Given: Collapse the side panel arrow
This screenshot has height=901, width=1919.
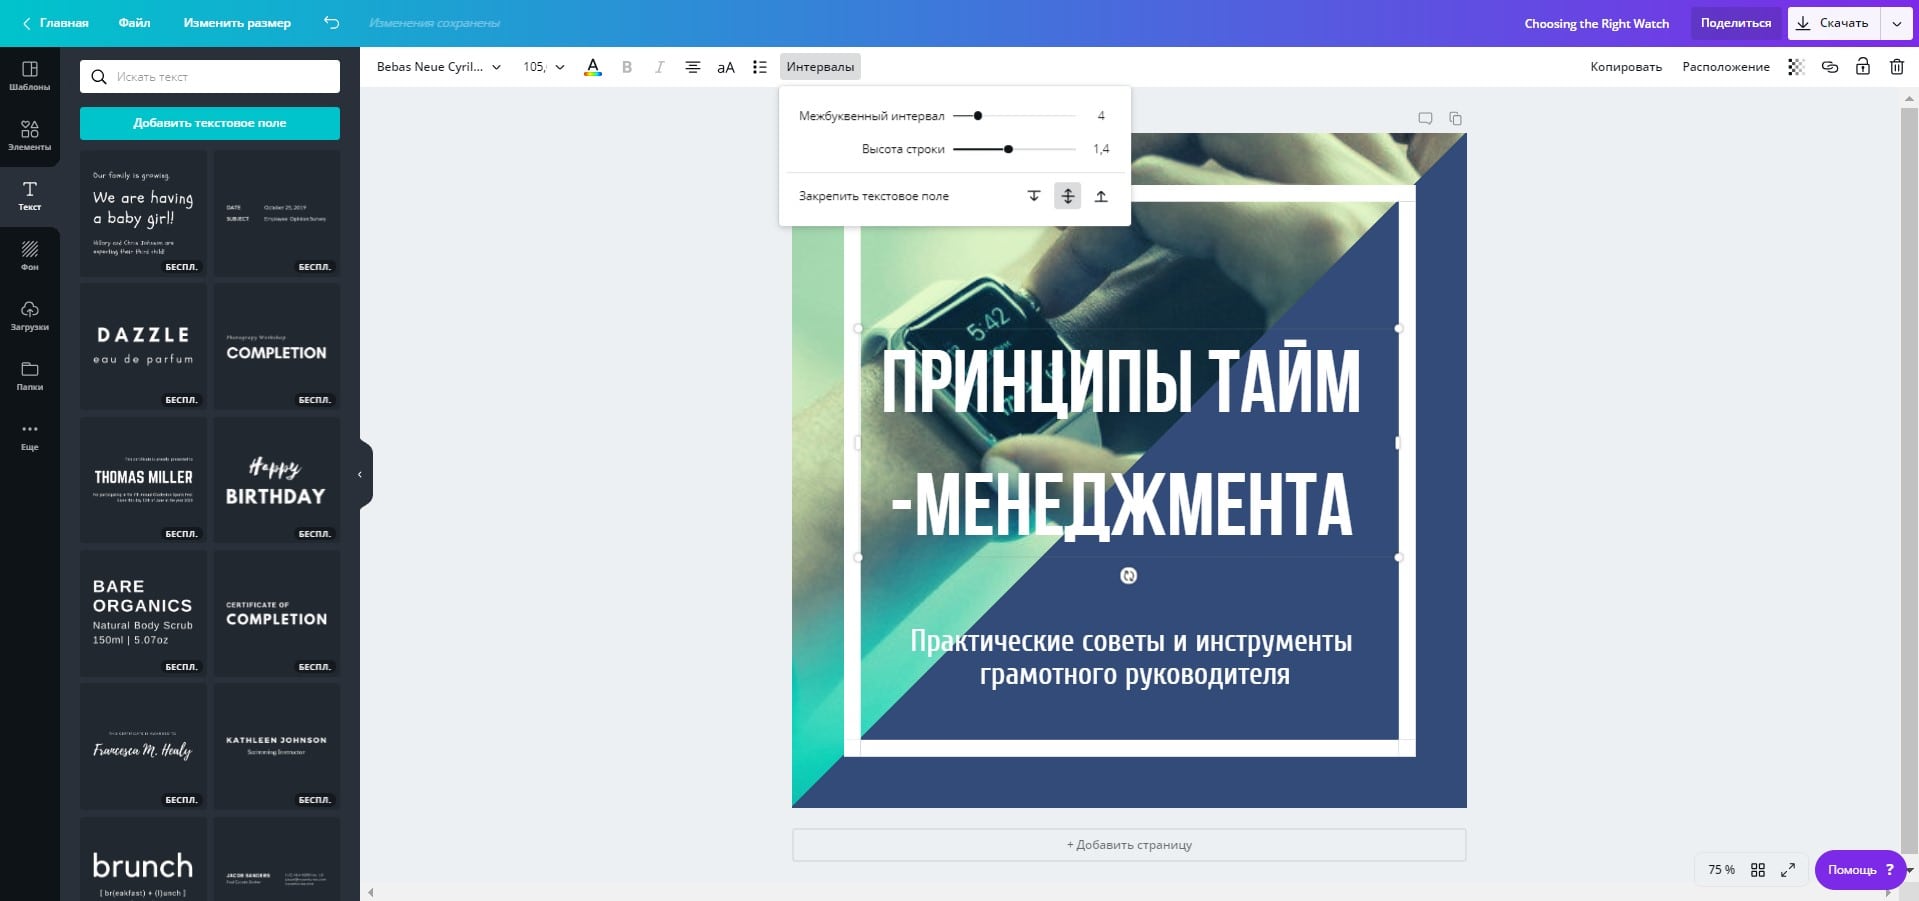Looking at the screenshot, I should 363,475.
